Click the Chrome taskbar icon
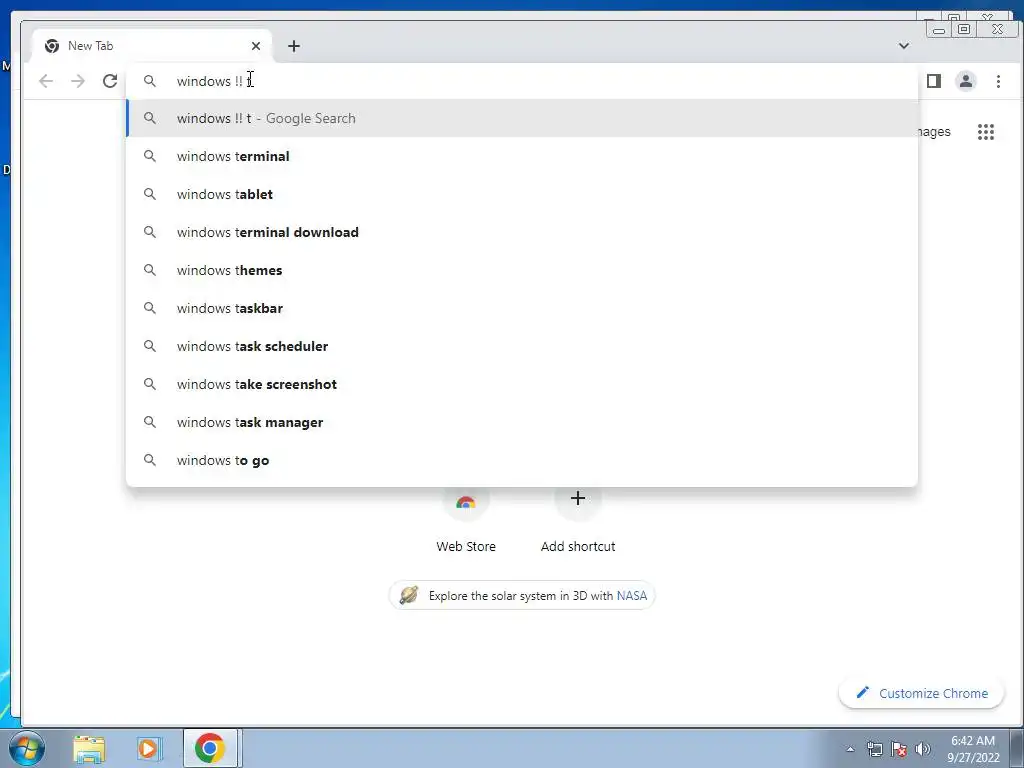Viewport: 1024px width, 768px height. [x=210, y=748]
